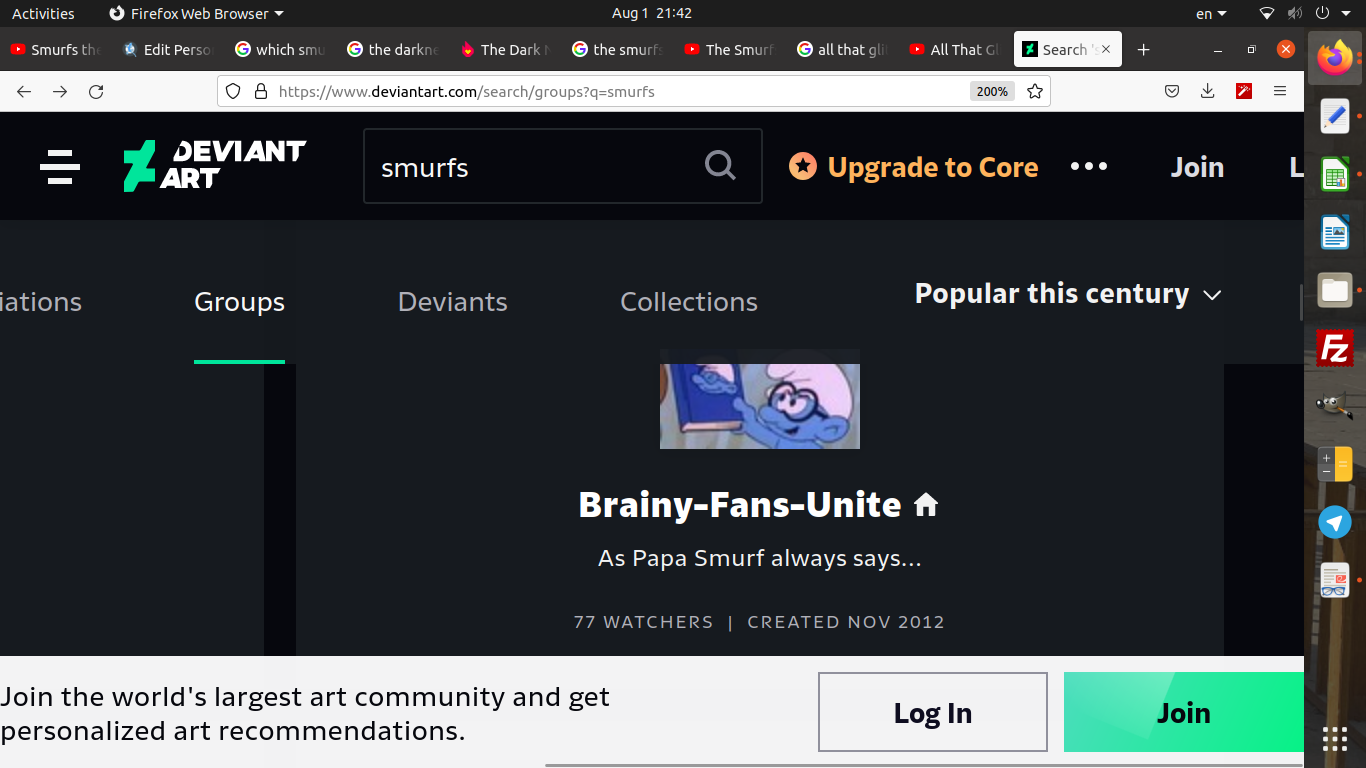This screenshot has width=1366, height=768.
Task: Switch to the Collections tab
Action: [689, 302]
